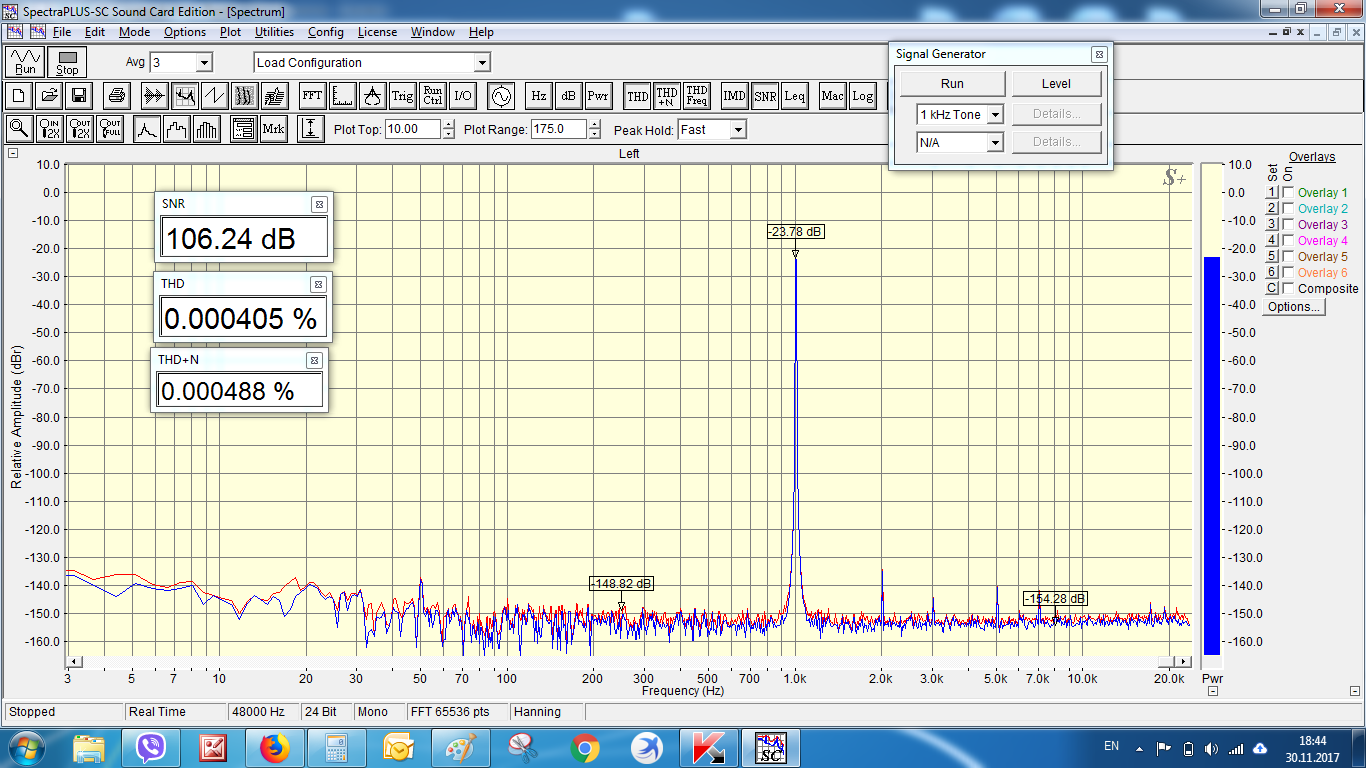The image size is (1366, 768).
Task: Open the Avg count dropdown
Action: (204, 62)
